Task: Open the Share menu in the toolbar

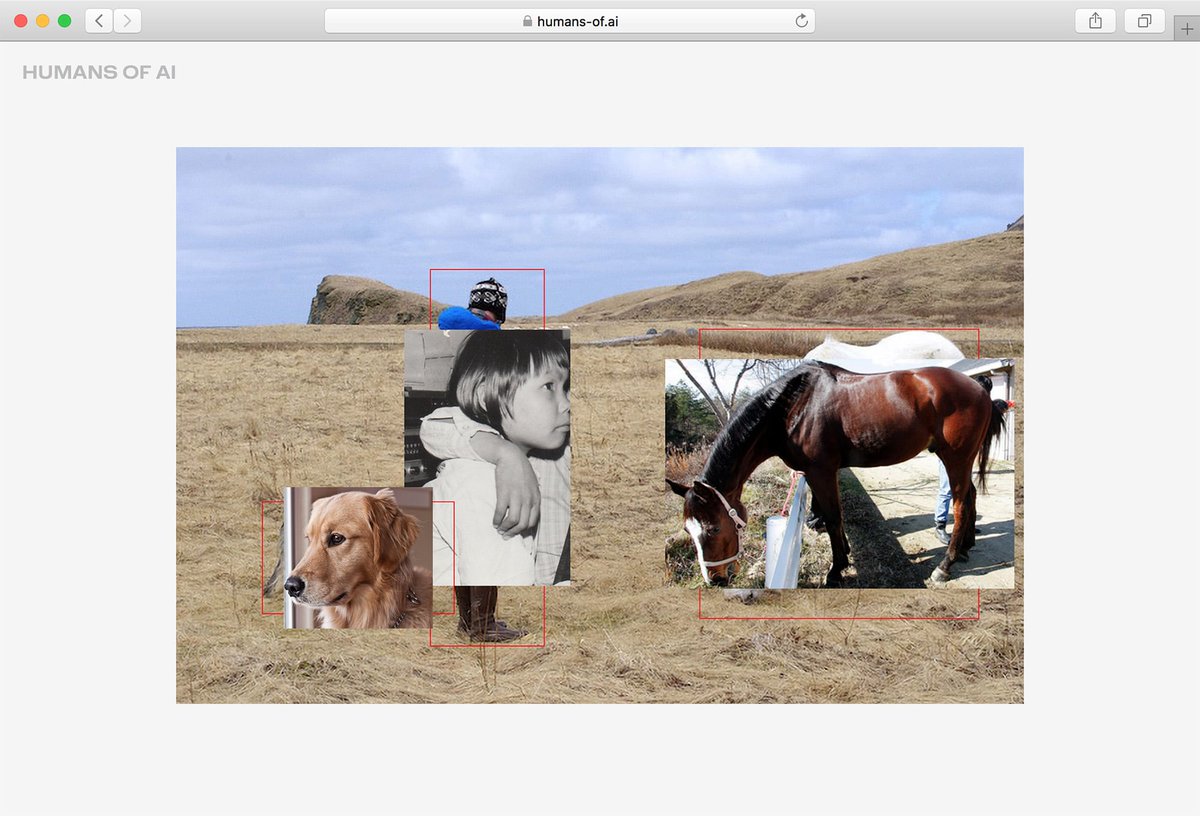Action: tap(1096, 20)
